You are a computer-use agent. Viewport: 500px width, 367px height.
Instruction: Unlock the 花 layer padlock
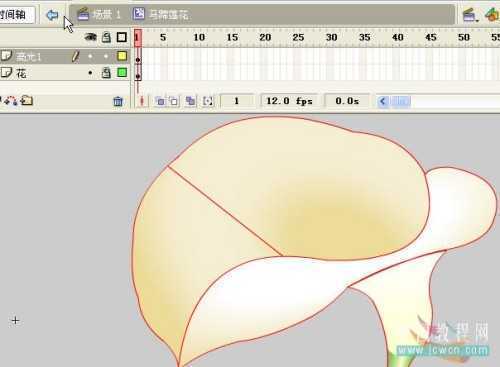tap(106, 73)
